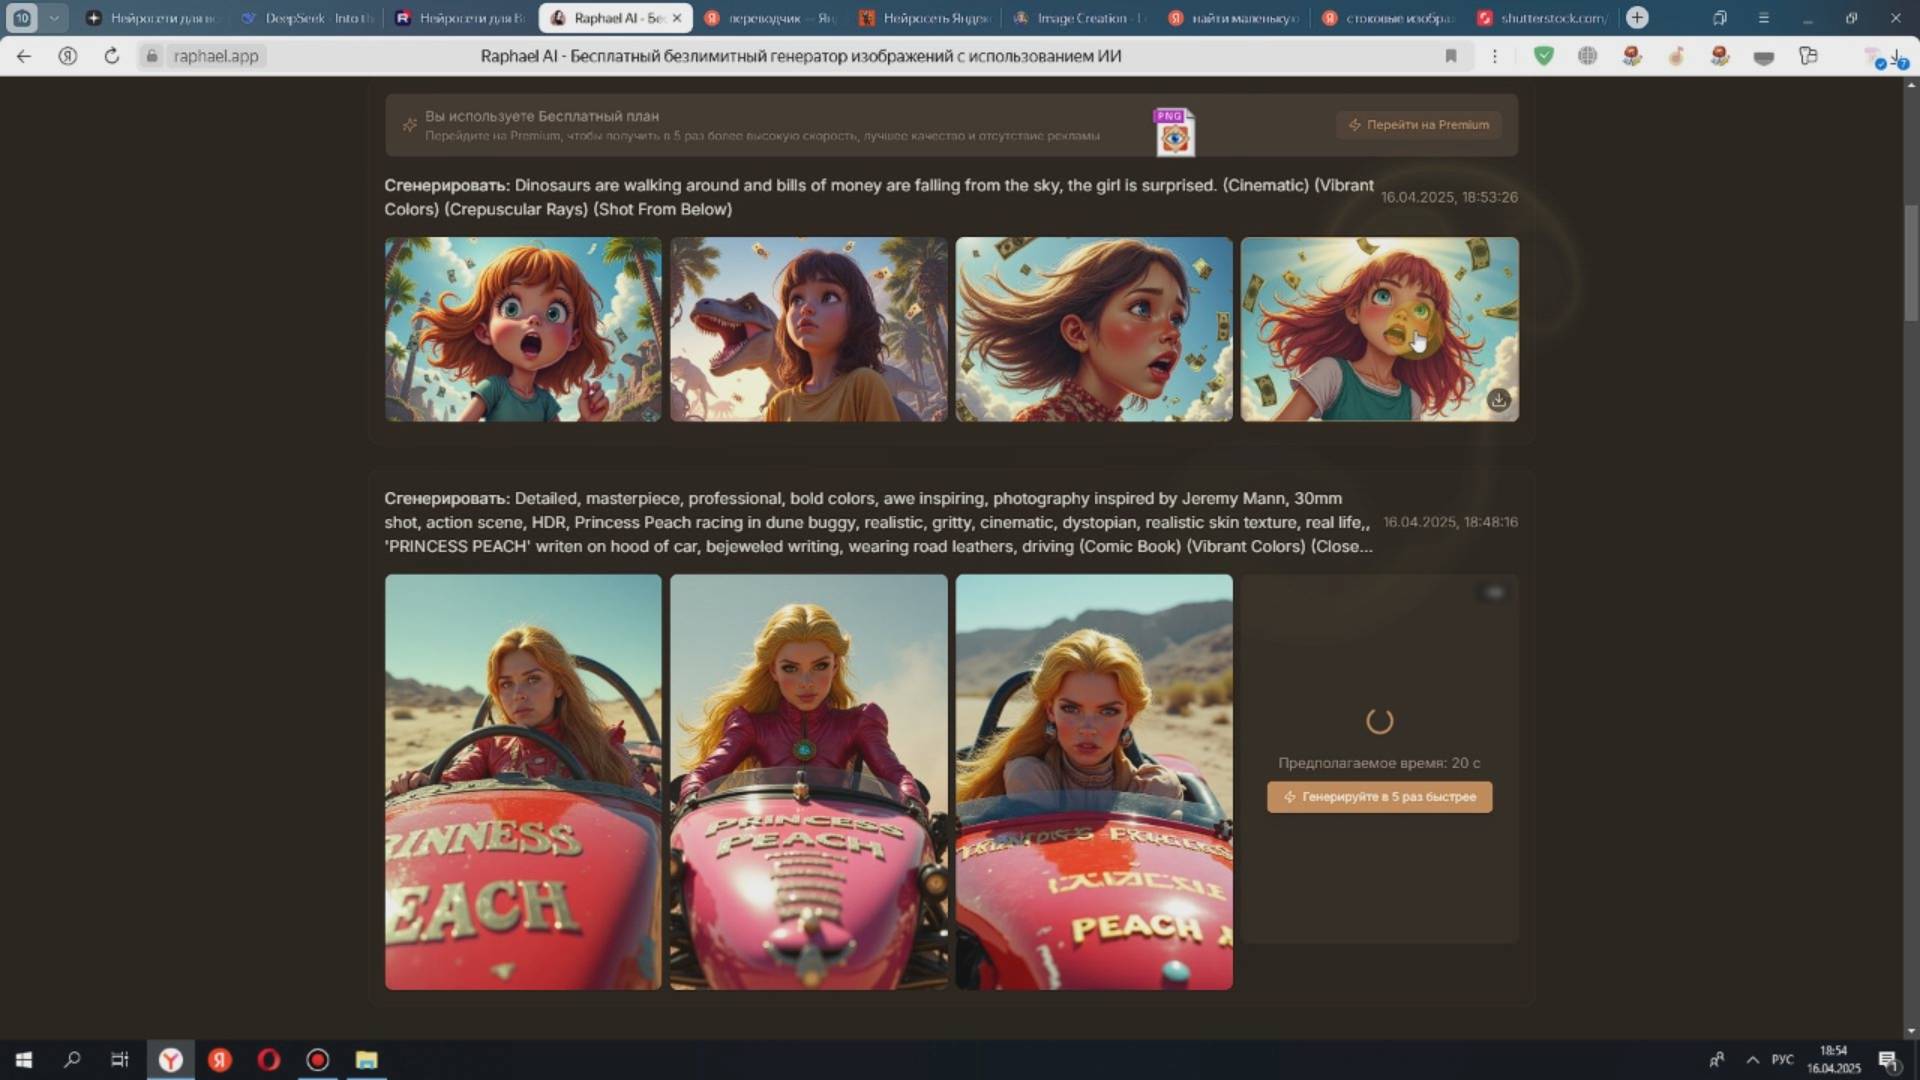This screenshot has height=1080, width=1920.
Task: Open Task View on the taskbar
Action: point(120,1060)
